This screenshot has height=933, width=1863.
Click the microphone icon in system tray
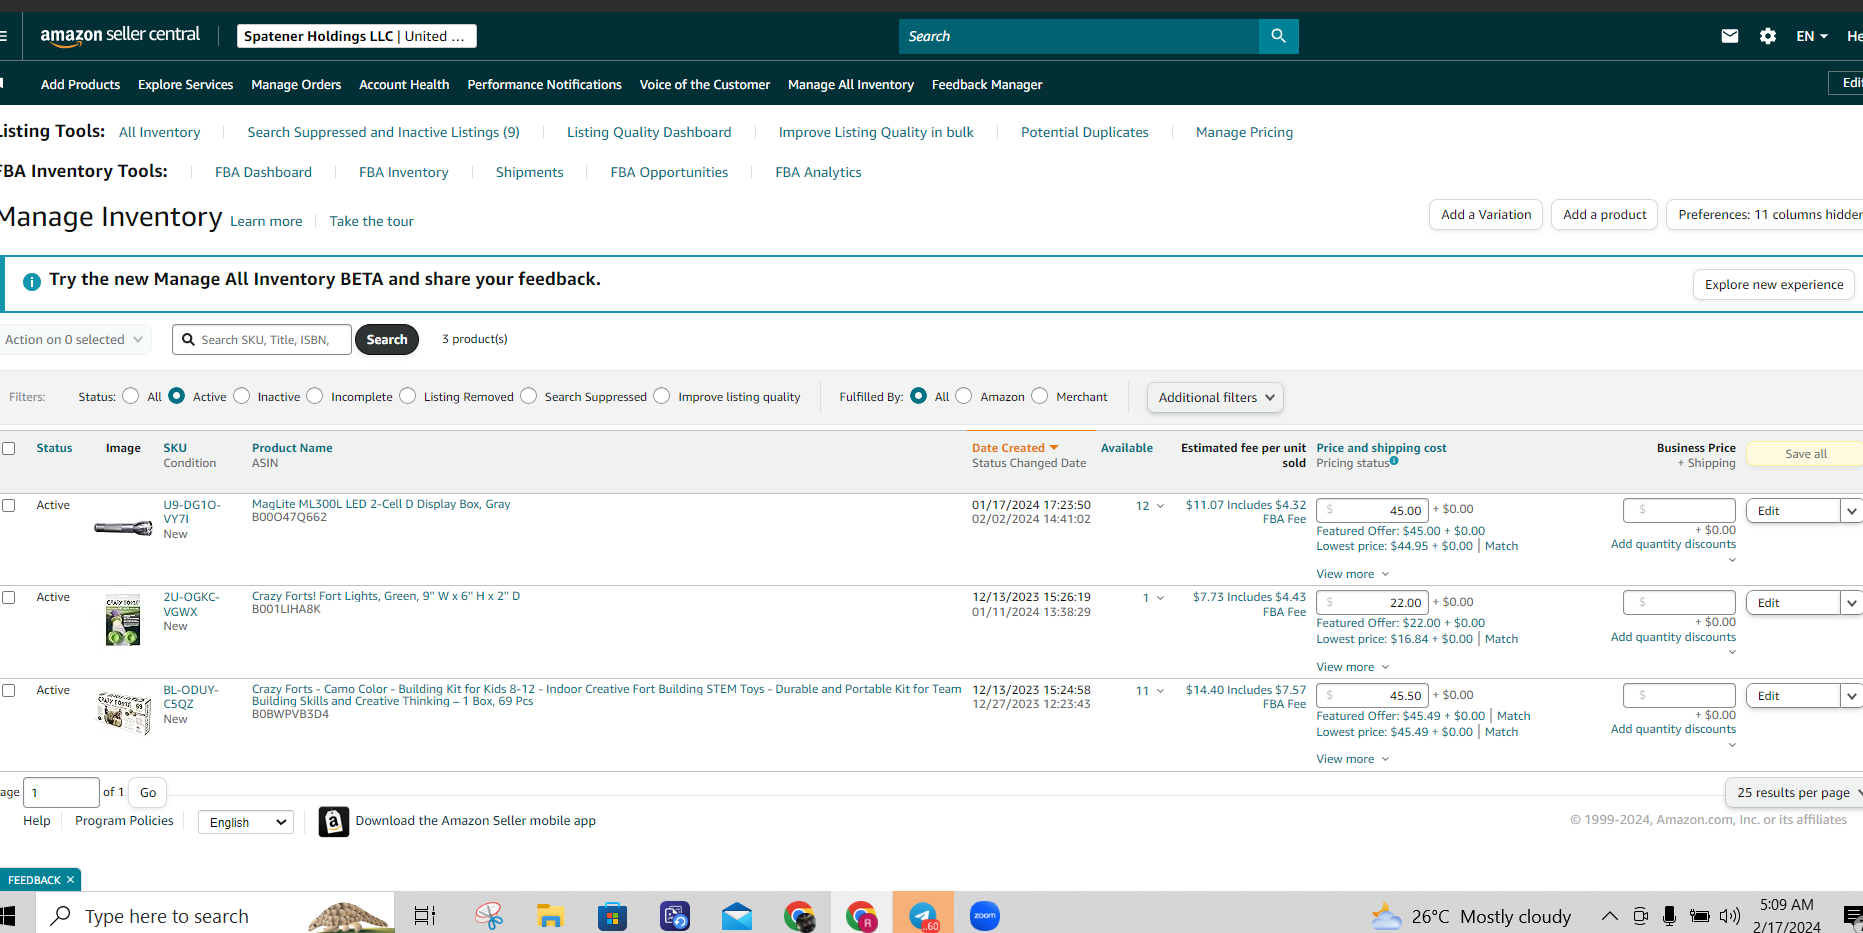click(1669, 916)
